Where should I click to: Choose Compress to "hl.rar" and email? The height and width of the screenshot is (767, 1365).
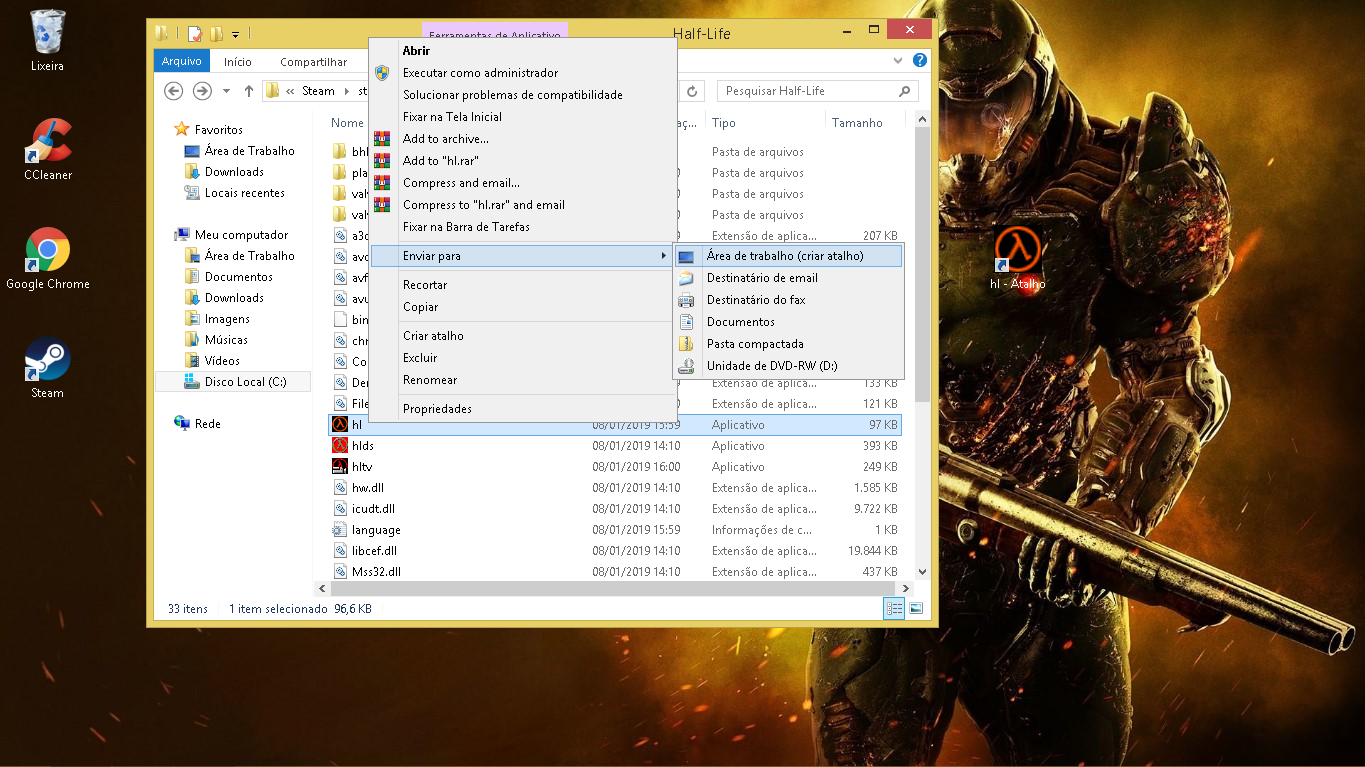tap(524, 205)
